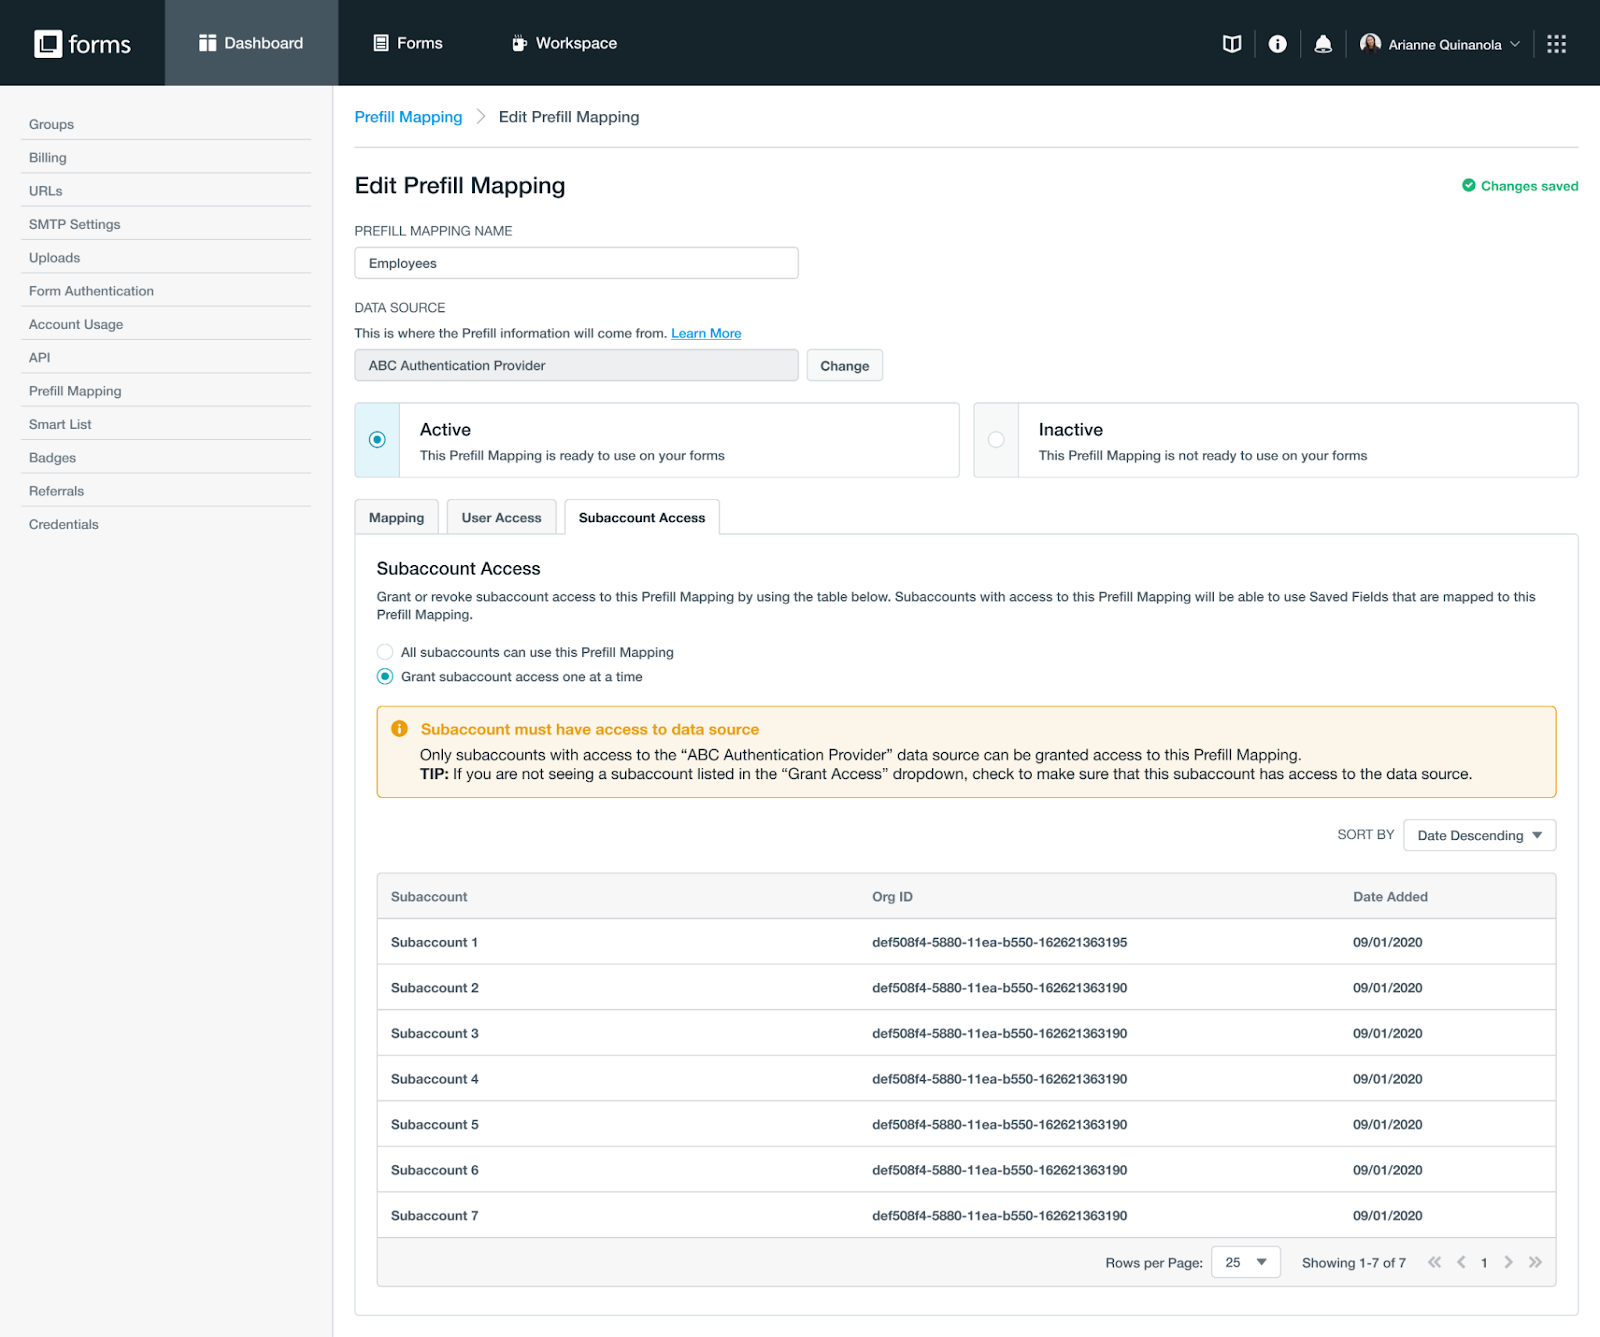Click the Prefill Mapping Name input field
Screen dimensions: 1600x1337
point(576,263)
